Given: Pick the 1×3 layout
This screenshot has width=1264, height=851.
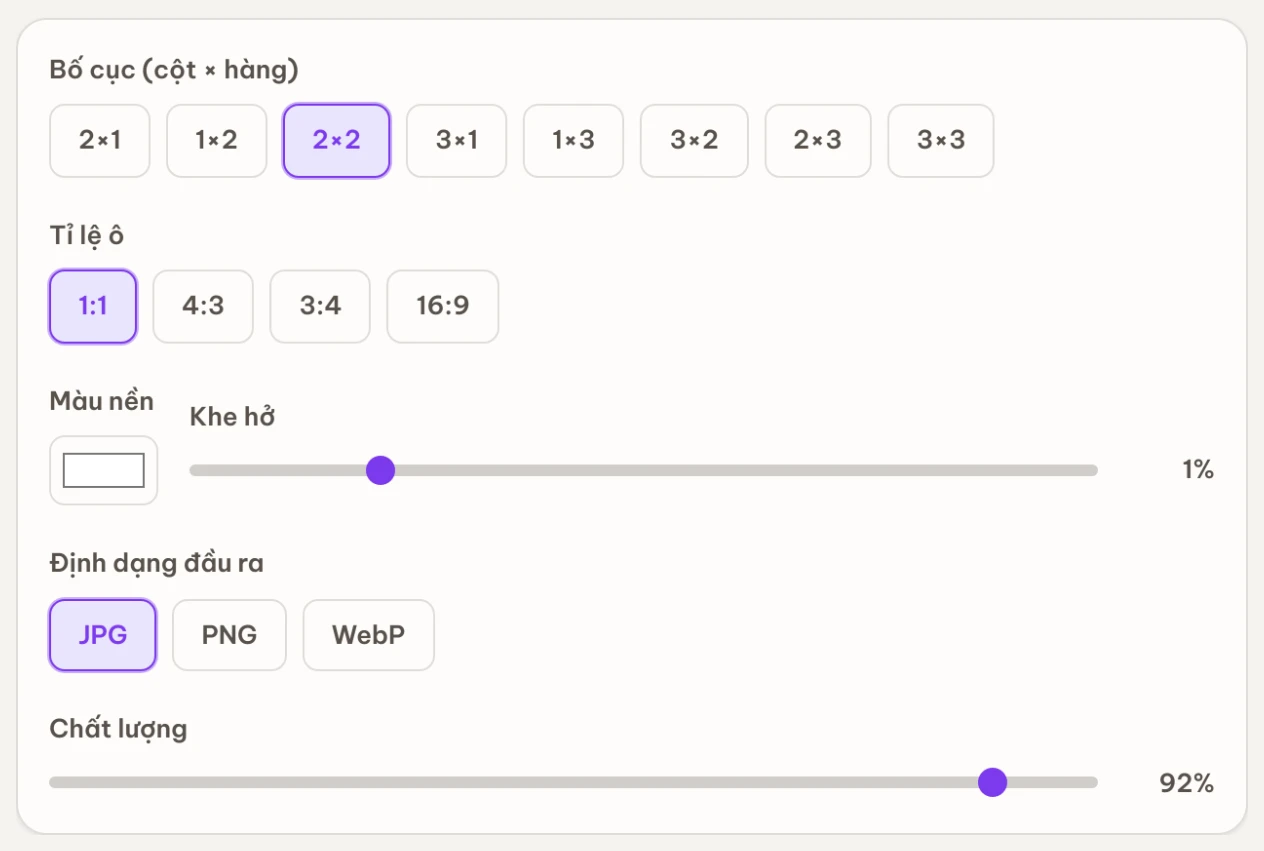Looking at the screenshot, I should [x=573, y=141].
